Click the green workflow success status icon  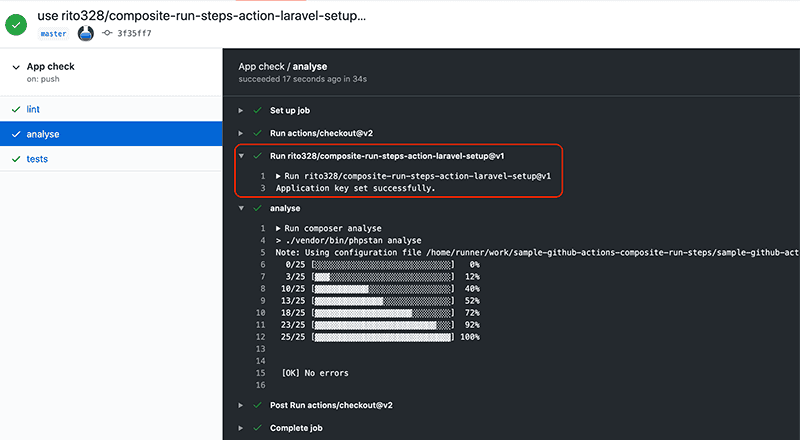(17, 24)
